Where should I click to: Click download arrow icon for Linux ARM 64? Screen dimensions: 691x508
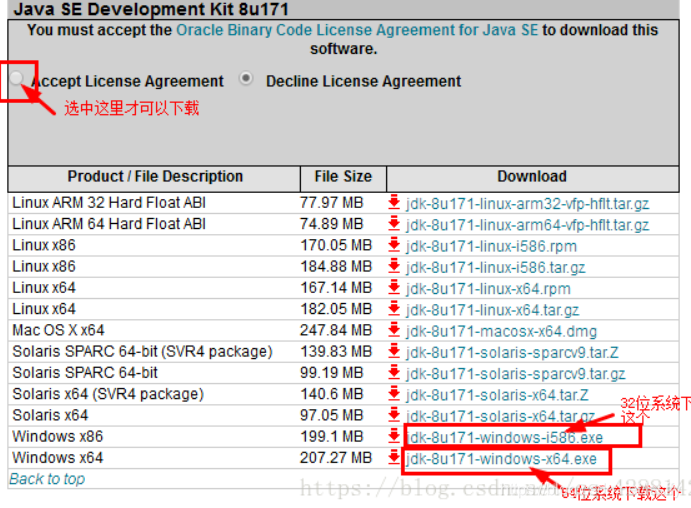pos(394,223)
